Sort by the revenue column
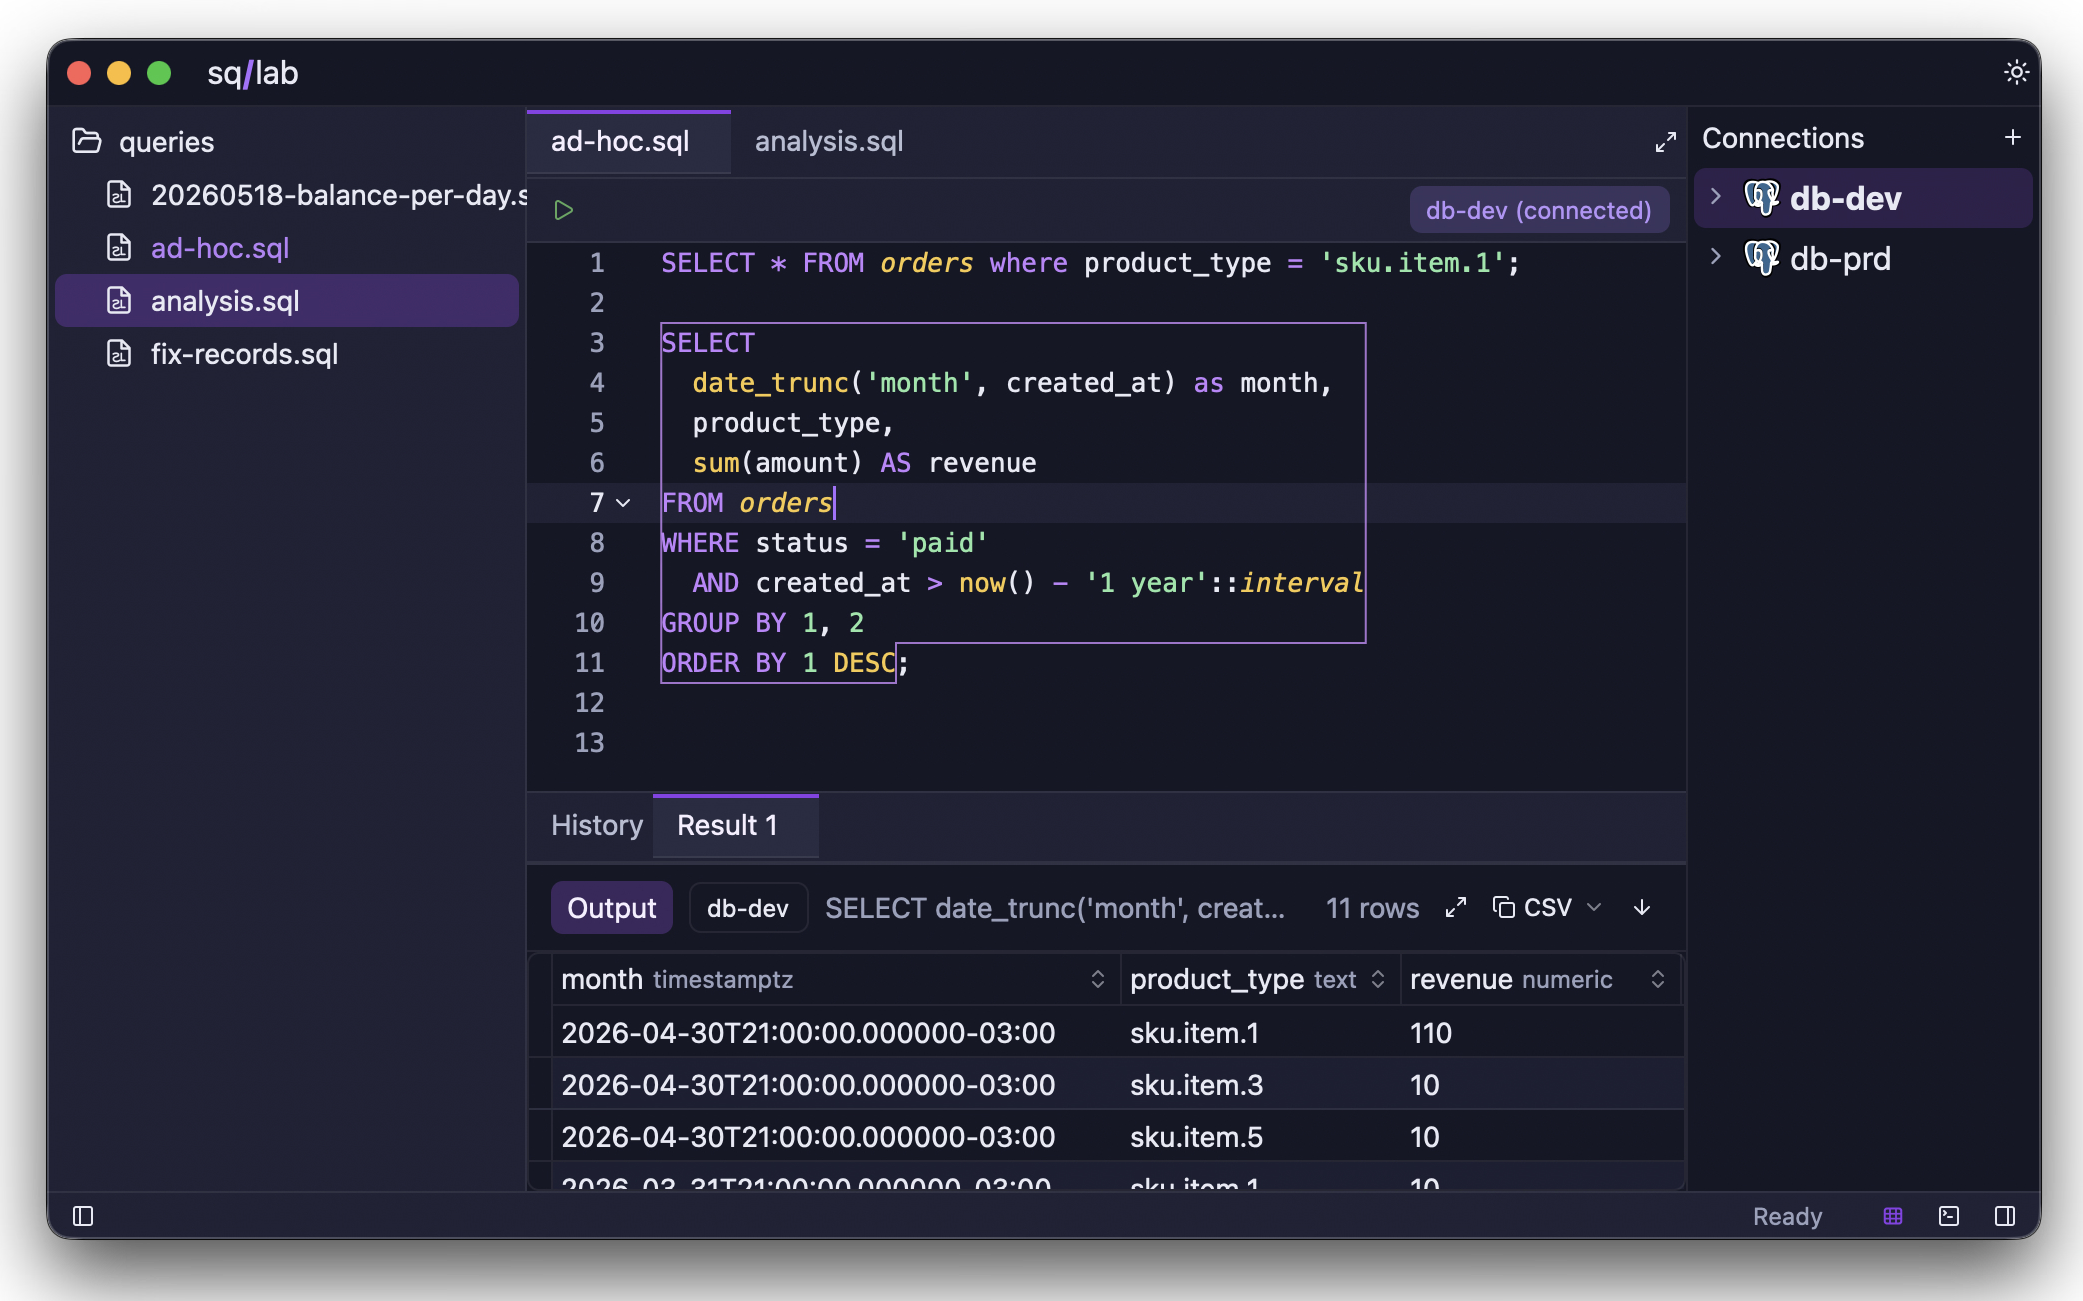 (x=1658, y=979)
